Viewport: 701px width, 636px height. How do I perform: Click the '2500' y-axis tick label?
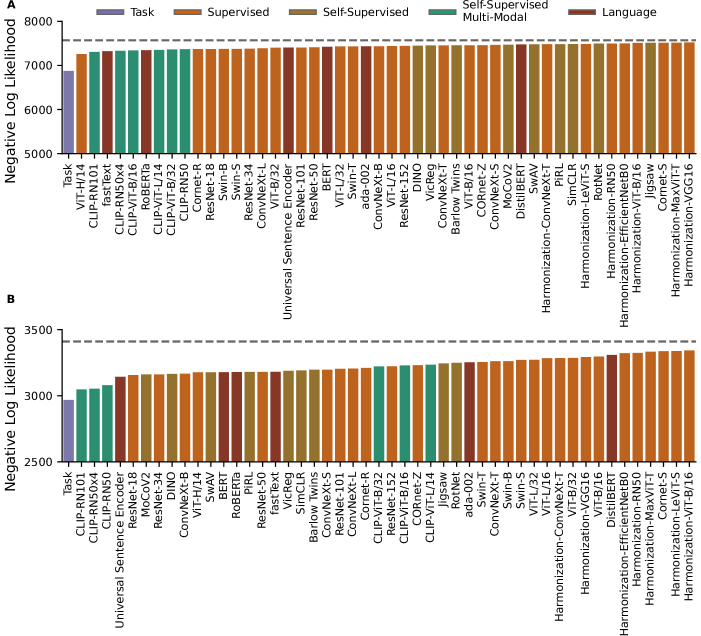point(38,462)
